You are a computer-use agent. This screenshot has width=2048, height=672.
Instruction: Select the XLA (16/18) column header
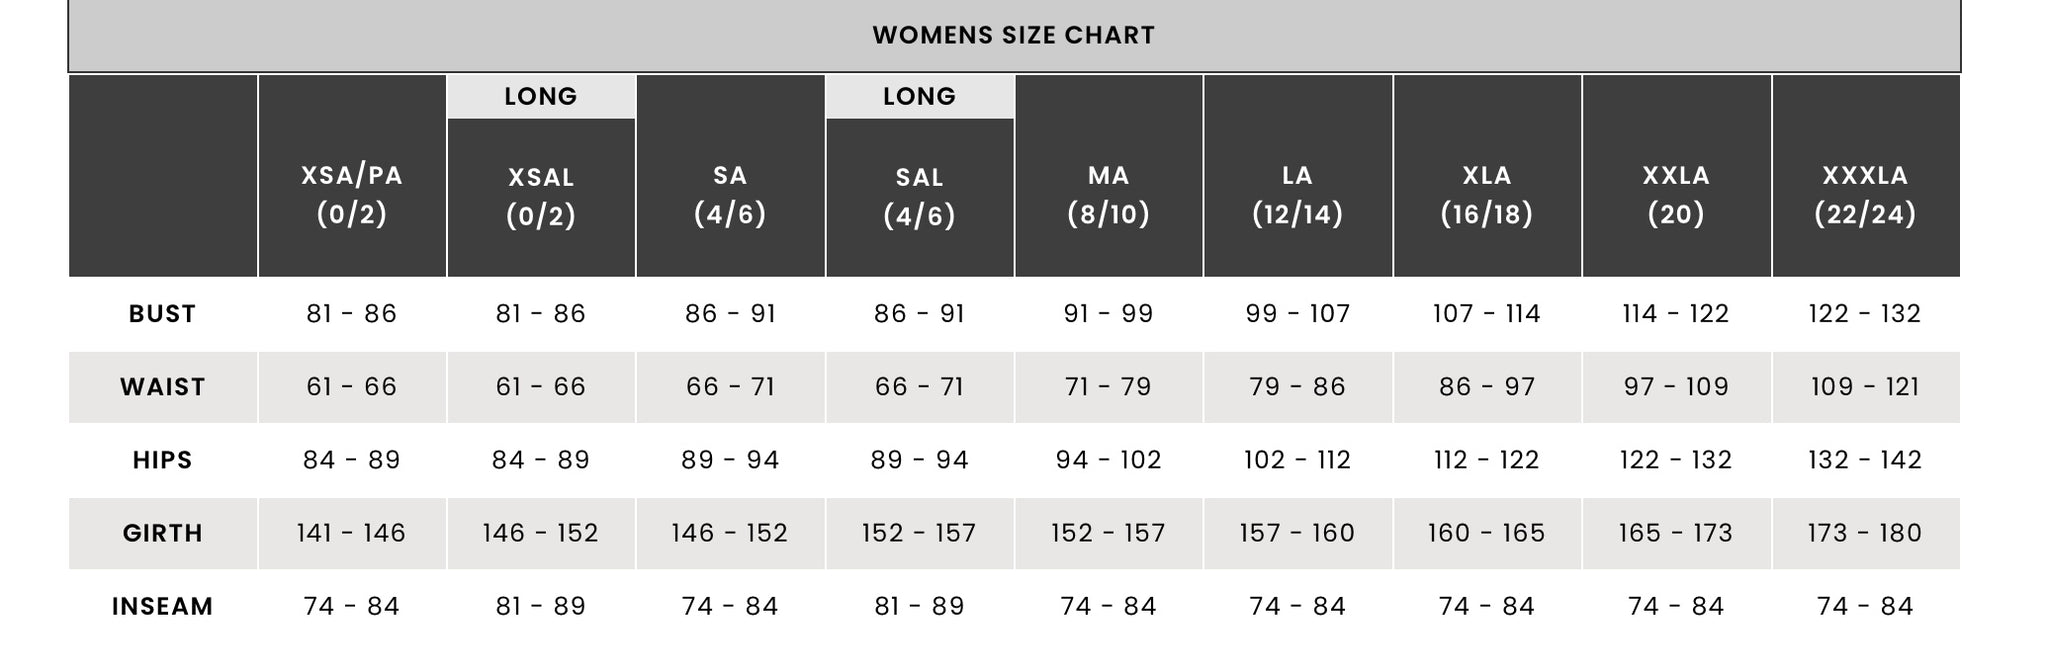coord(1487,176)
